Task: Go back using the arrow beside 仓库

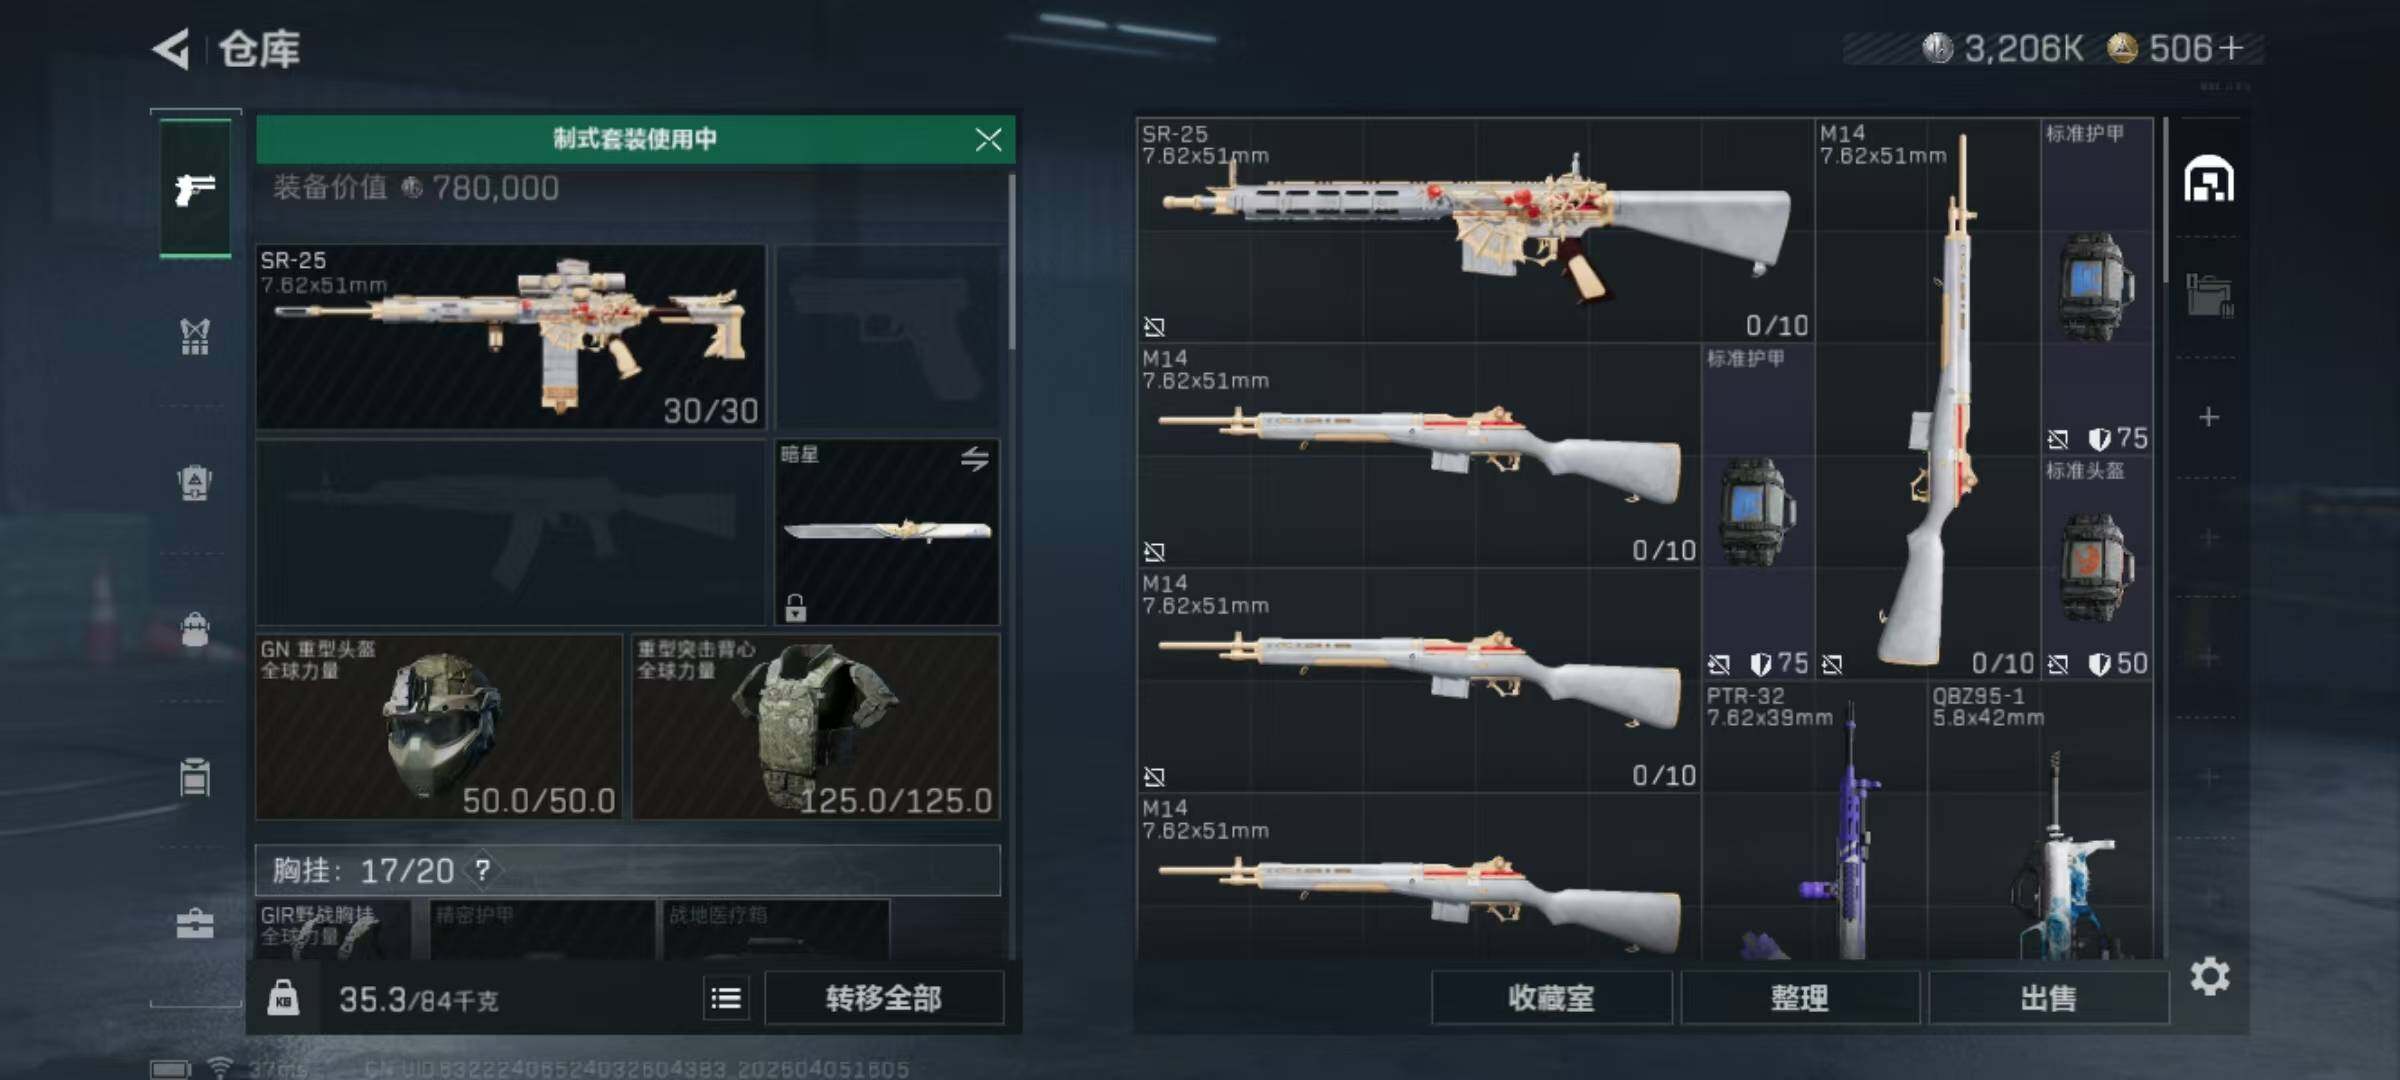Action: [171, 48]
